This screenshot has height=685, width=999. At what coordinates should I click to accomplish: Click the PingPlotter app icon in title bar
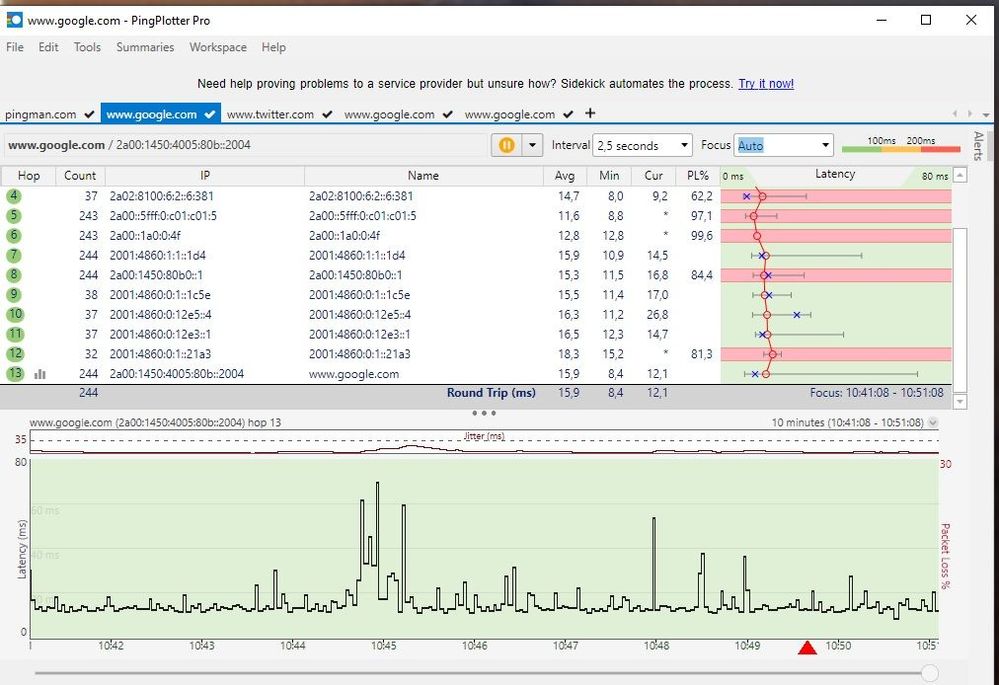(13, 20)
